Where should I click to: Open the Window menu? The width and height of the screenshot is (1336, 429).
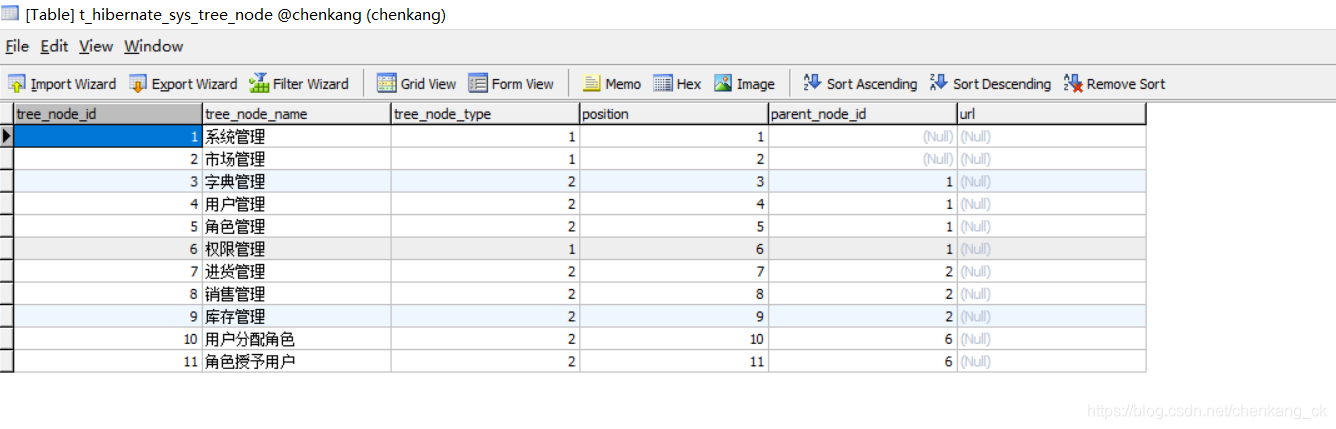tap(153, 46)
